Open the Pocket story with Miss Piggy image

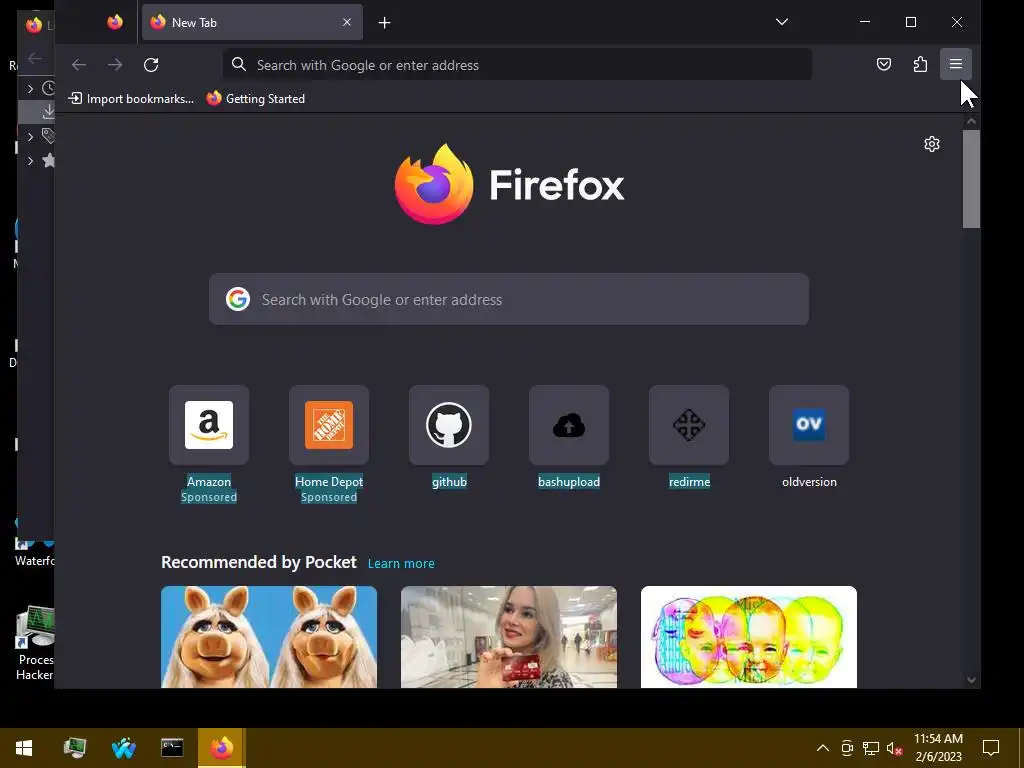coord(269,637)
